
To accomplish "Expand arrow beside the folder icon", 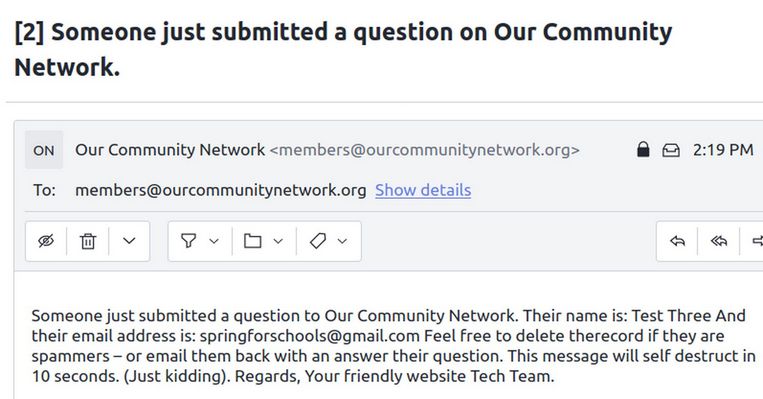I will 278,241.
